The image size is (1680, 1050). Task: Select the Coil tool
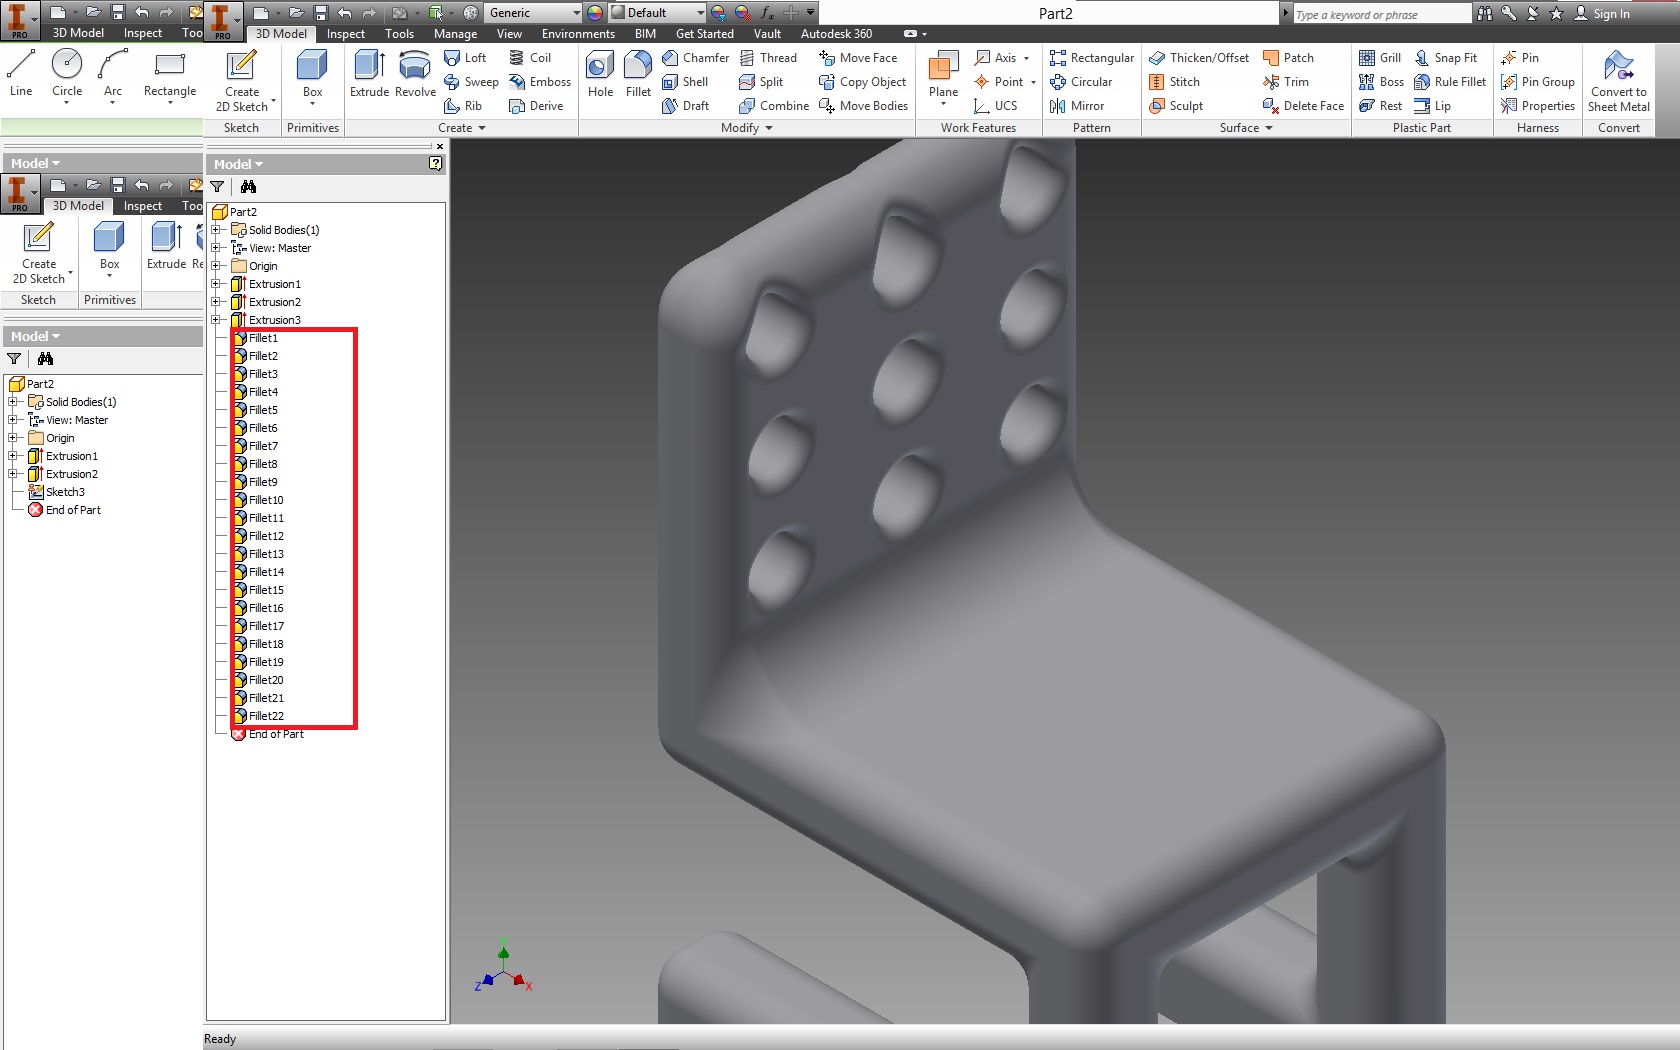pos(530,58)
